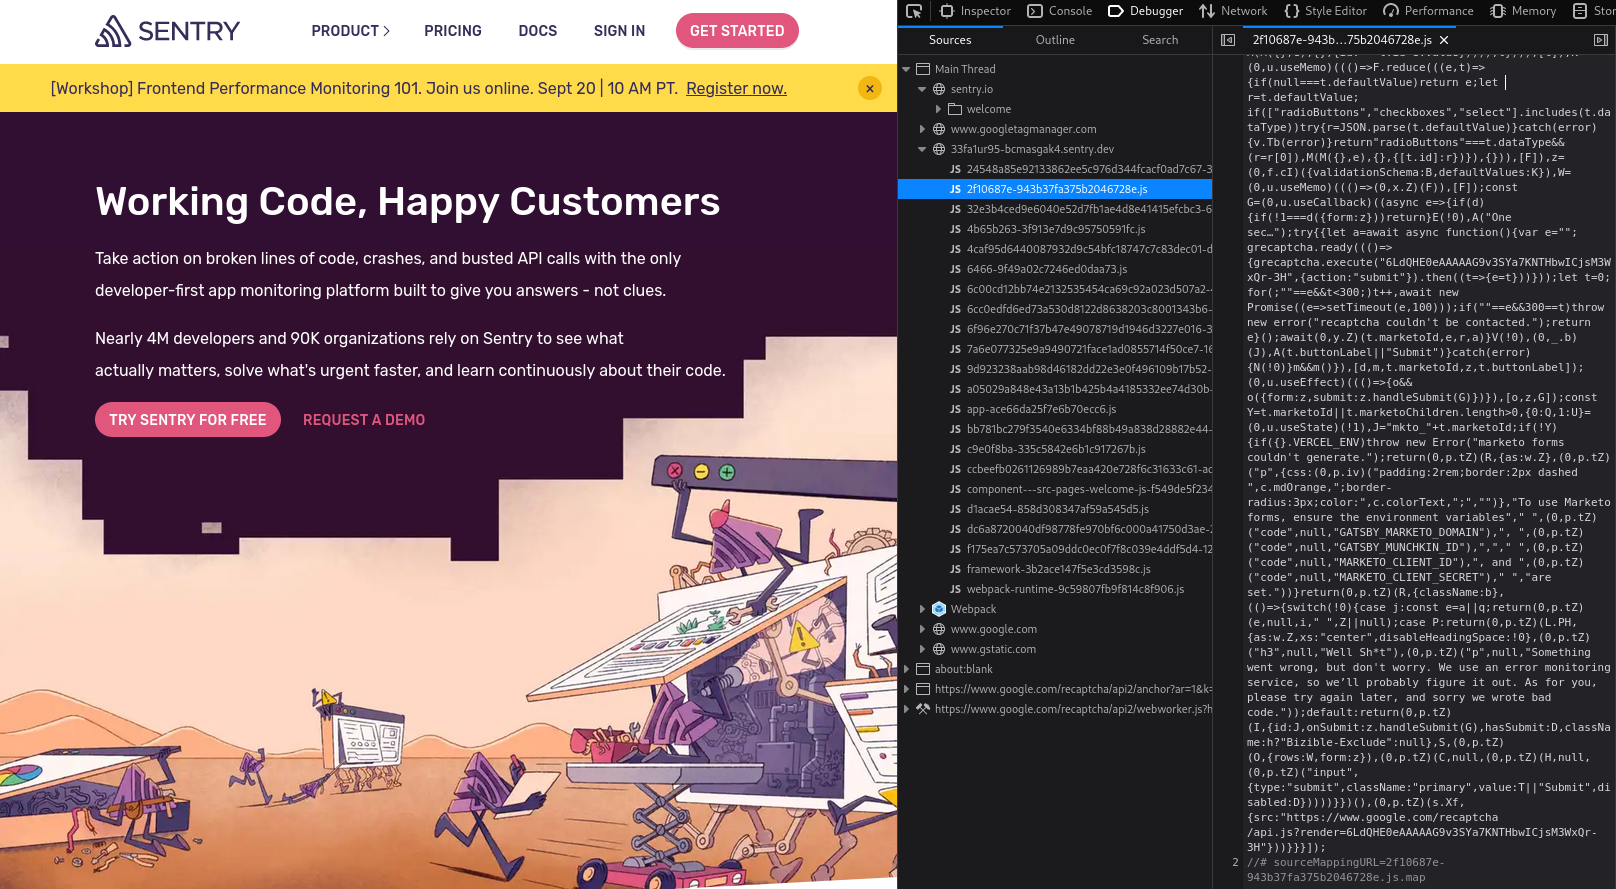Open component---src-pages-welcome-js file

click(x=1055, y=489)
